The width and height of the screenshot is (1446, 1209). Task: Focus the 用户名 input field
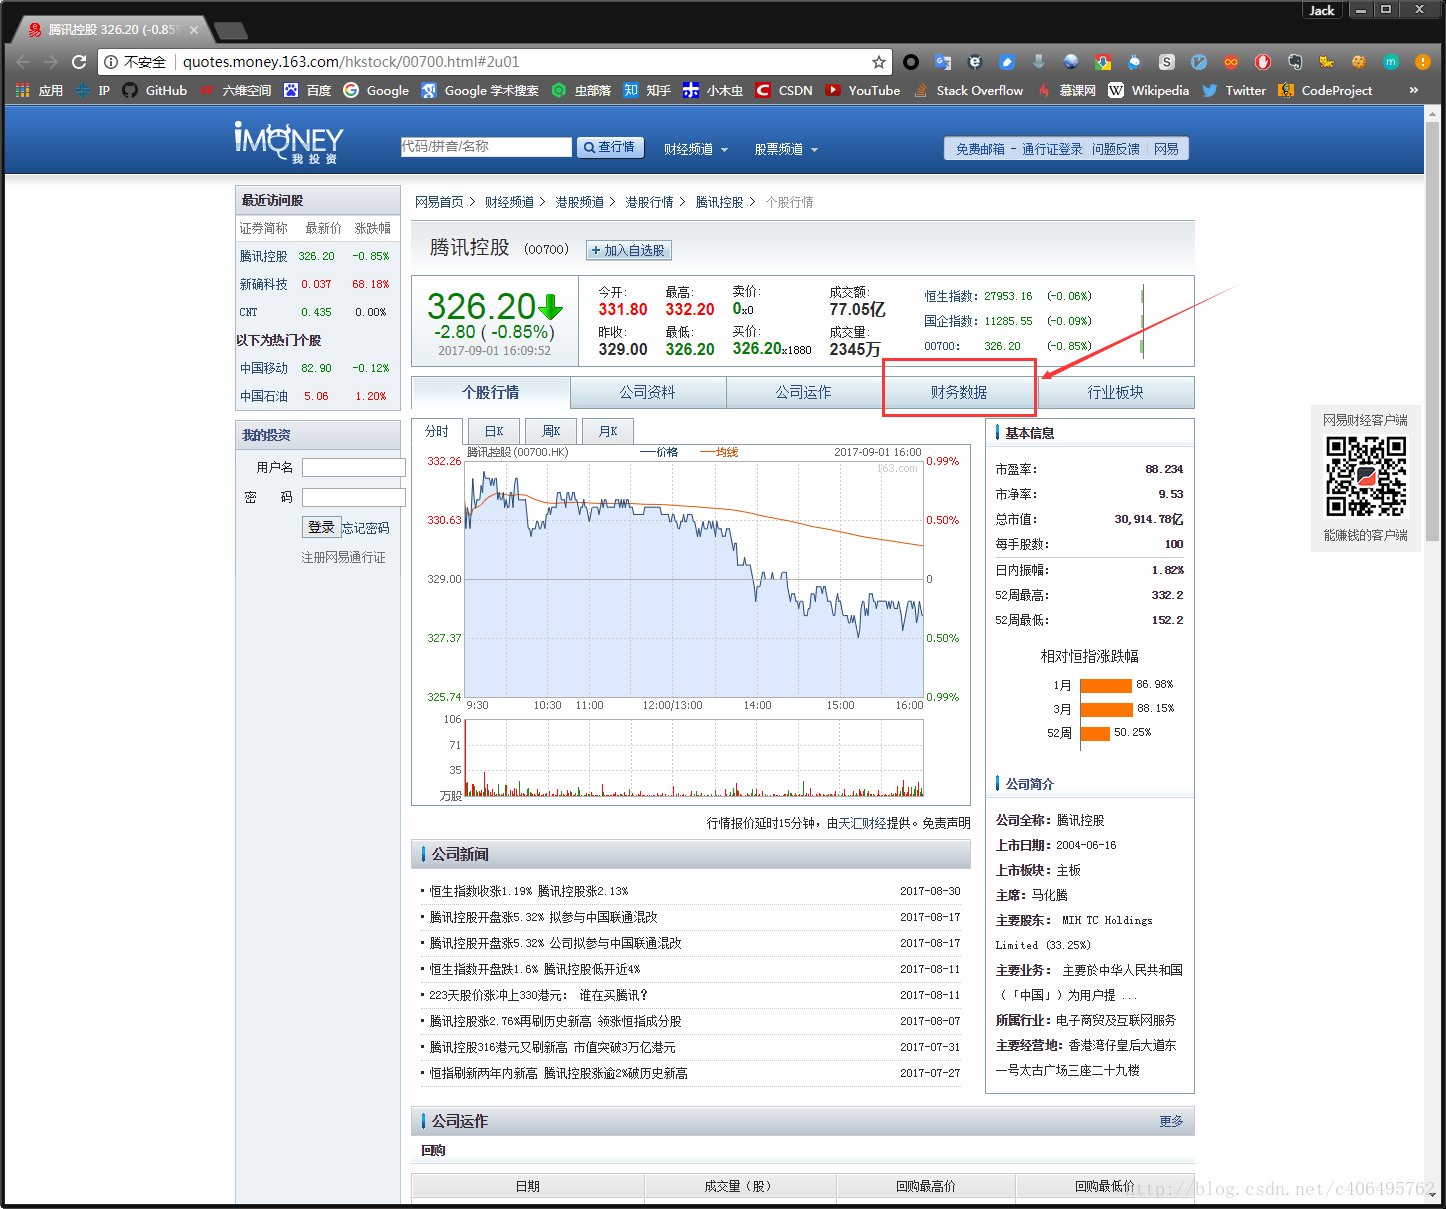[354, 467]
